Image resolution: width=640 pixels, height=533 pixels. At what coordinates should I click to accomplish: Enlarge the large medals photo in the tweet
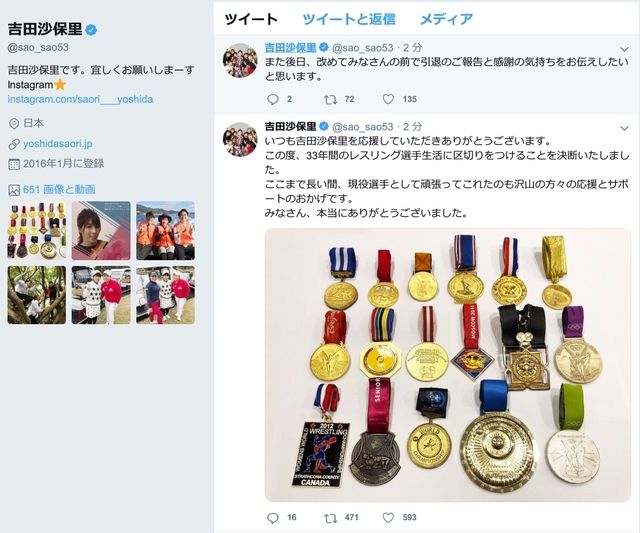pos(448,365)
